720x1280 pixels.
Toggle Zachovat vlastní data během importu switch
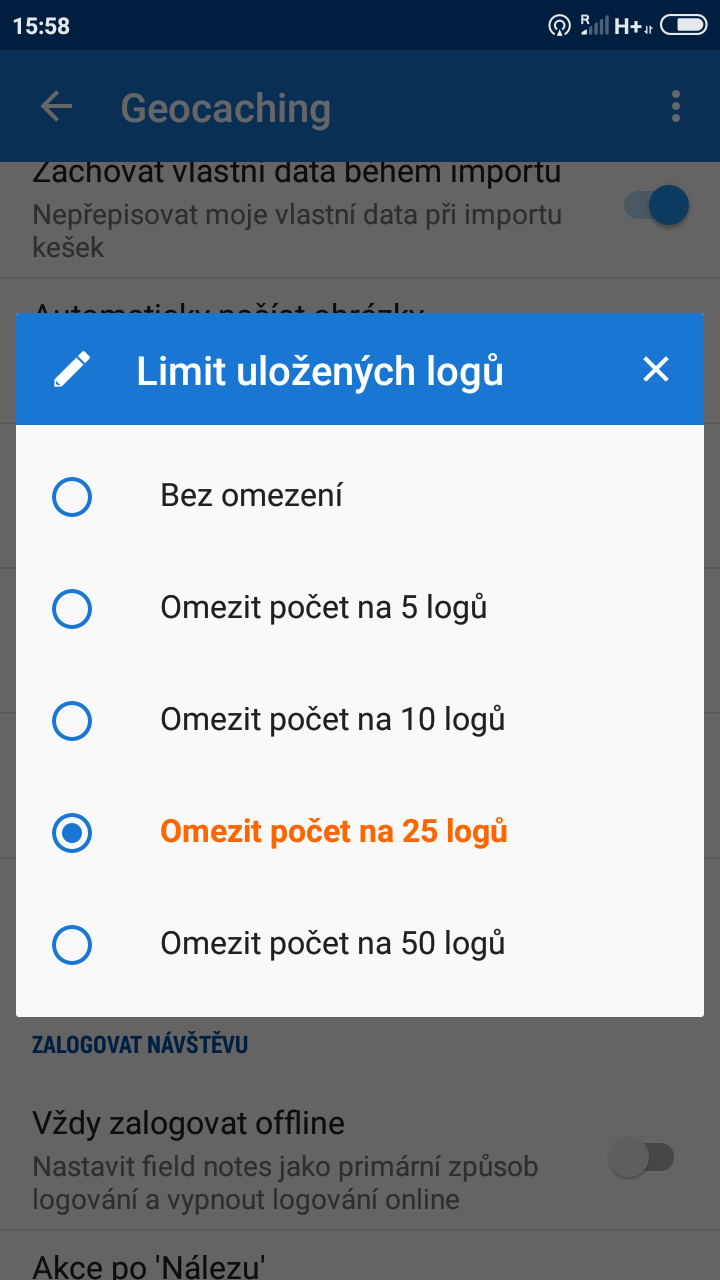tap(657, 206)
